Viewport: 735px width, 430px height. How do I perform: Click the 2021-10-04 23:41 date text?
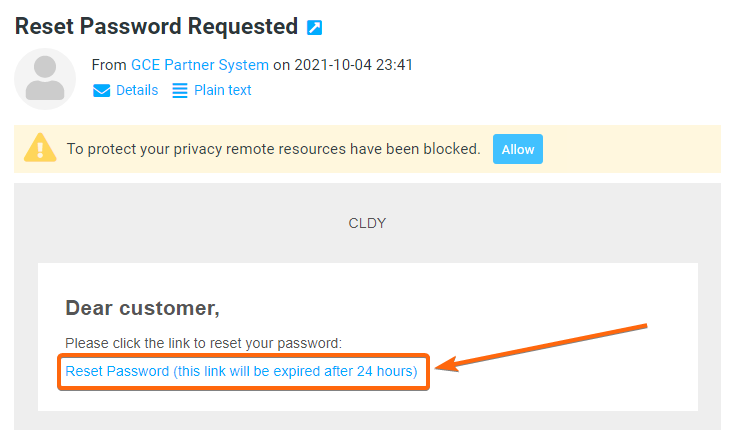coord(353,65)
